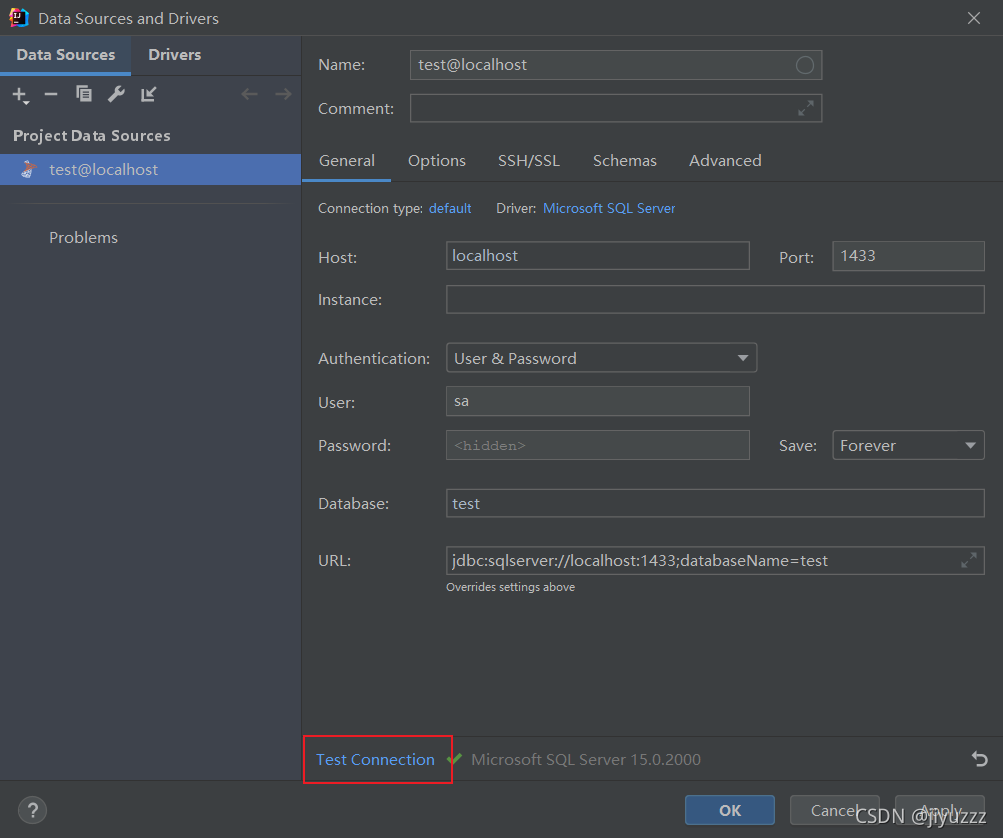Close the Data Sources and Drivers dialog
1003x838 pixels.
click(x=974, y=18)
